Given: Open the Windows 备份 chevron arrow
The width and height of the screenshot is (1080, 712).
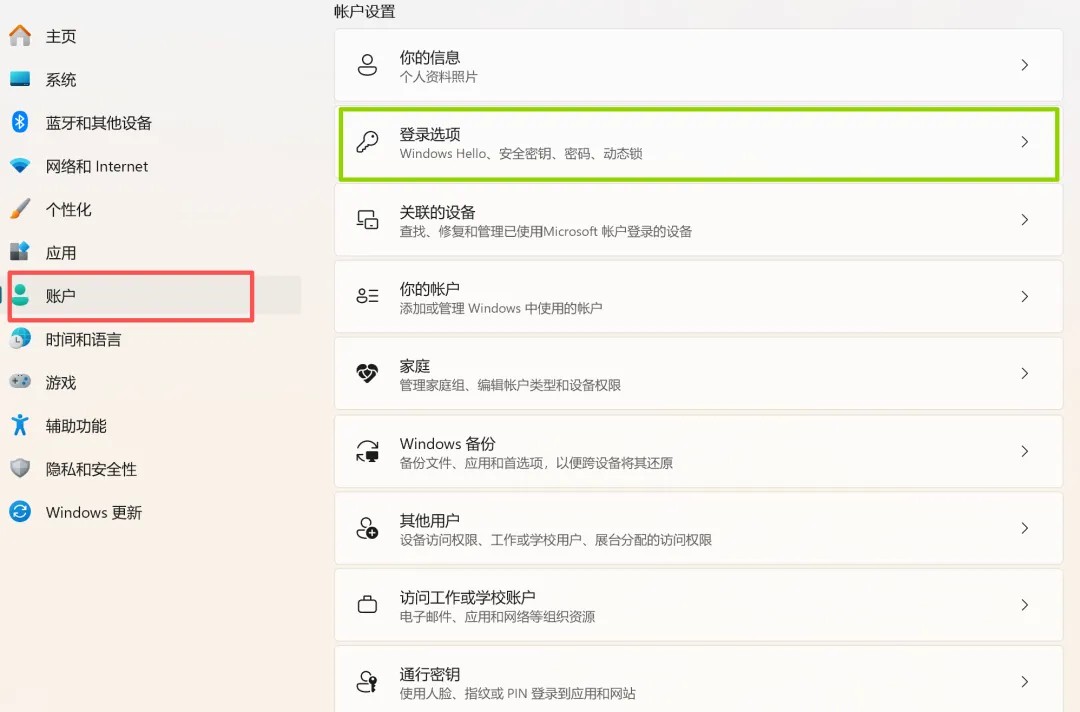Looking at the screenshot, I should click(x=1025, y=451).
